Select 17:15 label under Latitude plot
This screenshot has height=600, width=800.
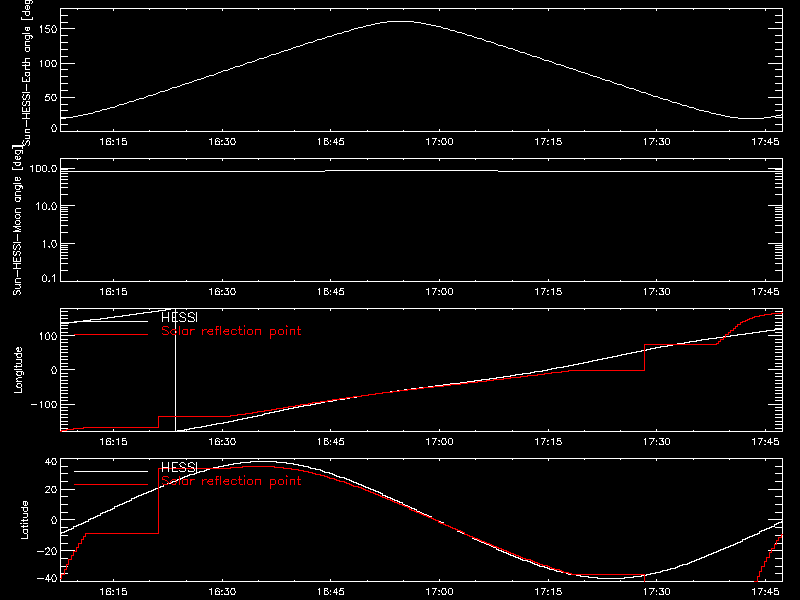(548, 591)
